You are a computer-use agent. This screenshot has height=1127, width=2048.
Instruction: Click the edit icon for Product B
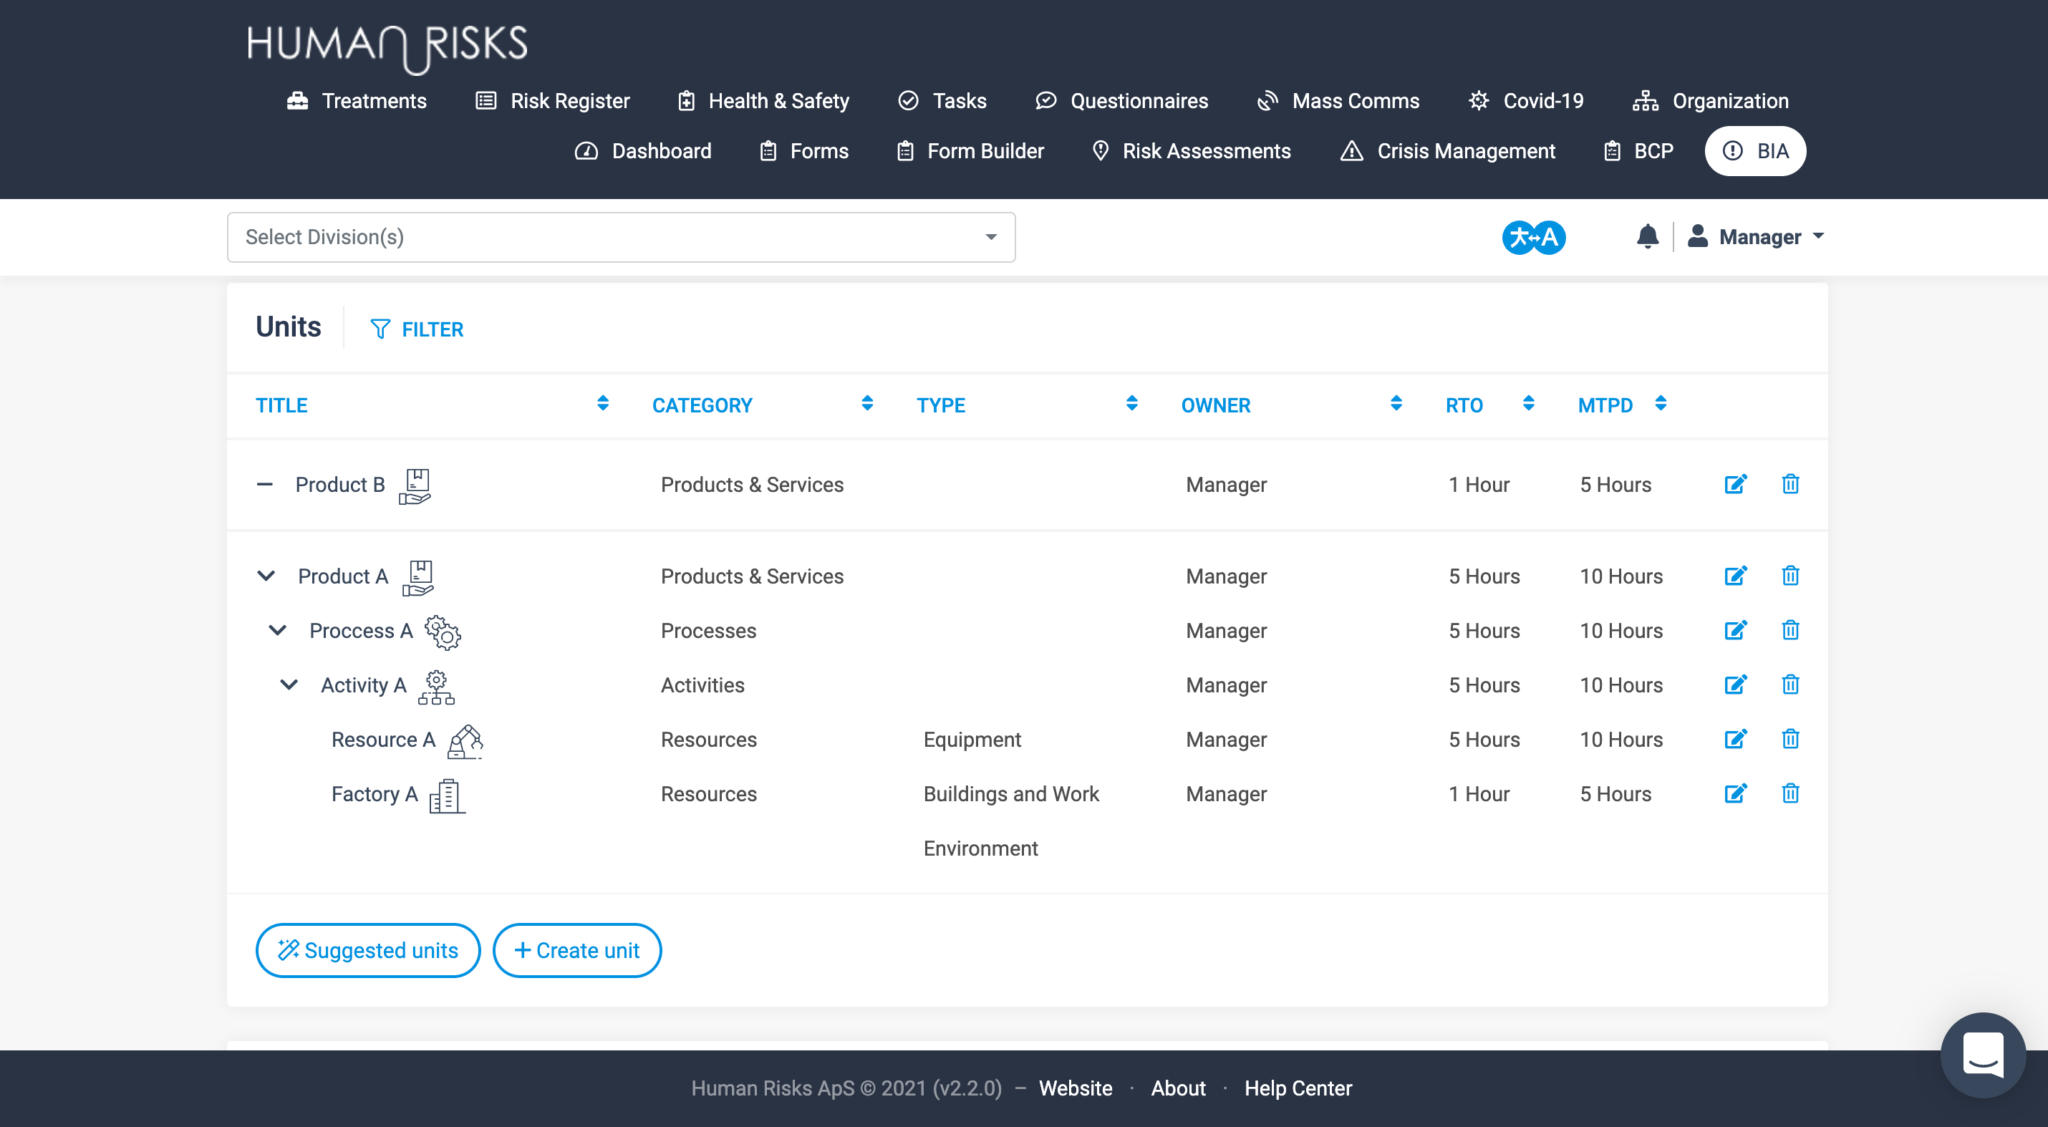coord(1735,484)
